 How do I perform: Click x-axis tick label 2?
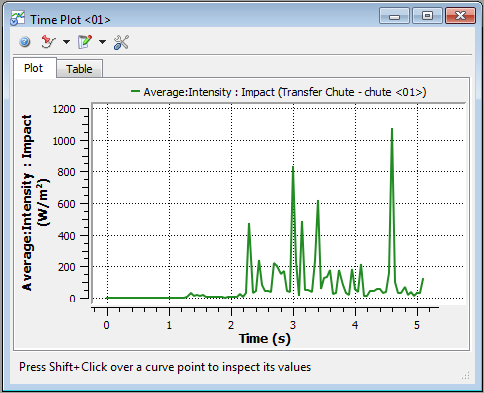pos(231,325)
